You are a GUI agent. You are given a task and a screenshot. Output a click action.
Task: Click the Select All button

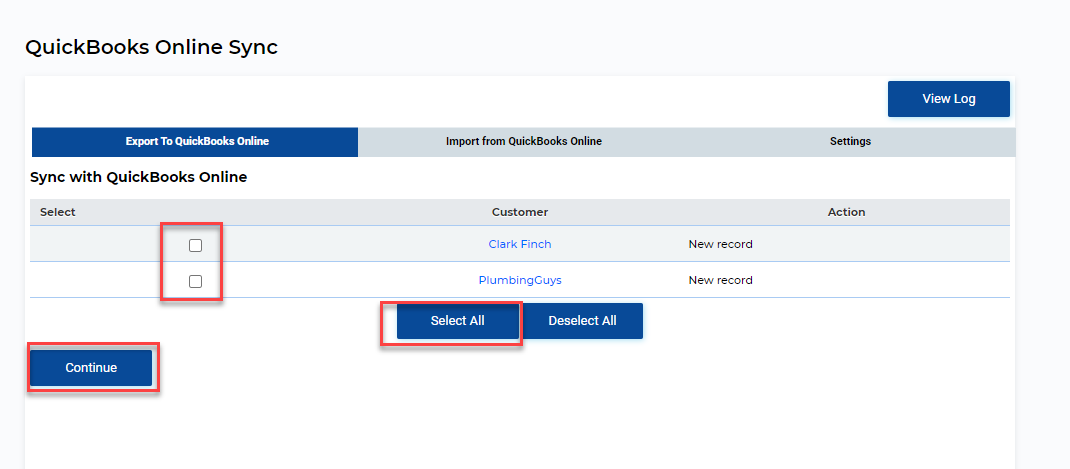457,321
